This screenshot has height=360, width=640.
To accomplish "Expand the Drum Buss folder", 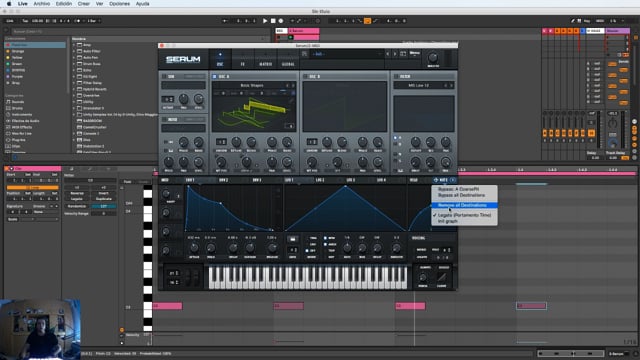I will coord(74,64).
